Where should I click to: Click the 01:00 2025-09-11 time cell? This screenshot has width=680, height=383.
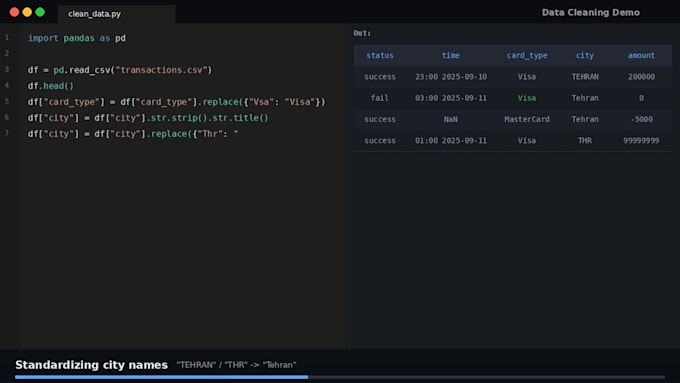point(451,141)
